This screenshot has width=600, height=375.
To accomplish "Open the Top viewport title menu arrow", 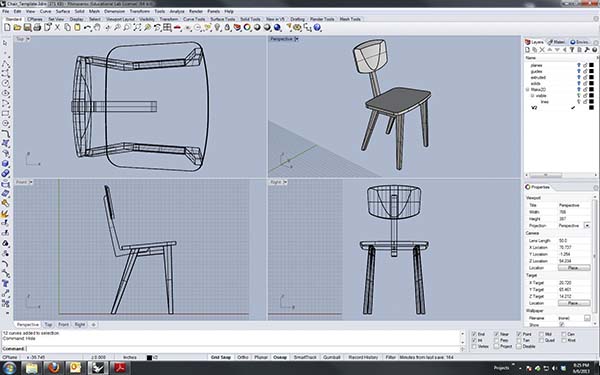I will point(28,39).
